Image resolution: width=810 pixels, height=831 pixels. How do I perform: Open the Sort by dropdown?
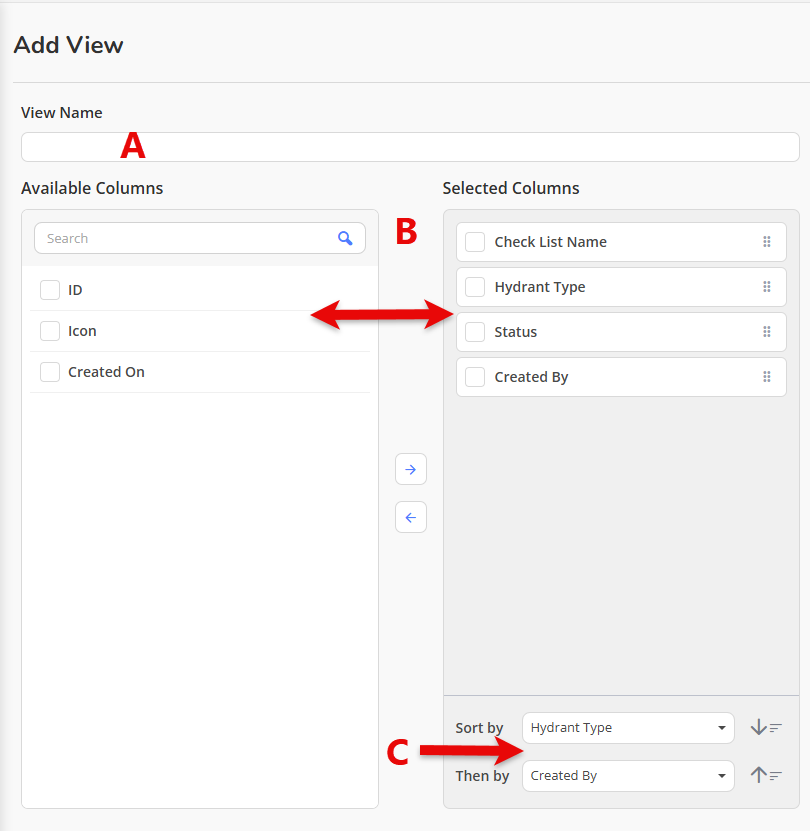pos(628,728)
